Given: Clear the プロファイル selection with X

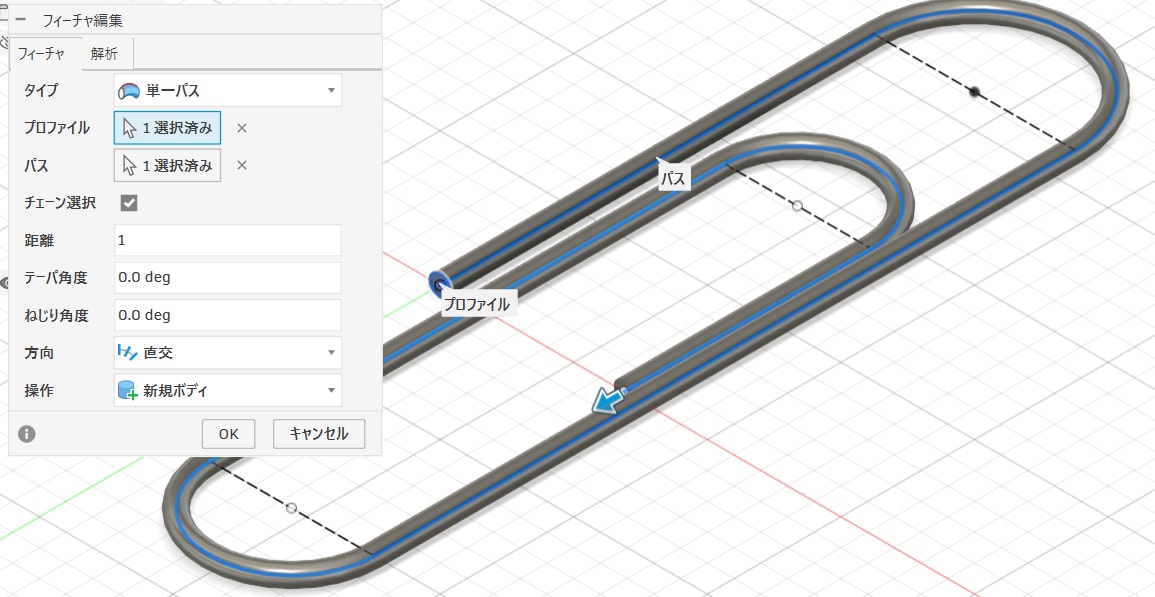Looking at the screenshot, I should 242,128.
